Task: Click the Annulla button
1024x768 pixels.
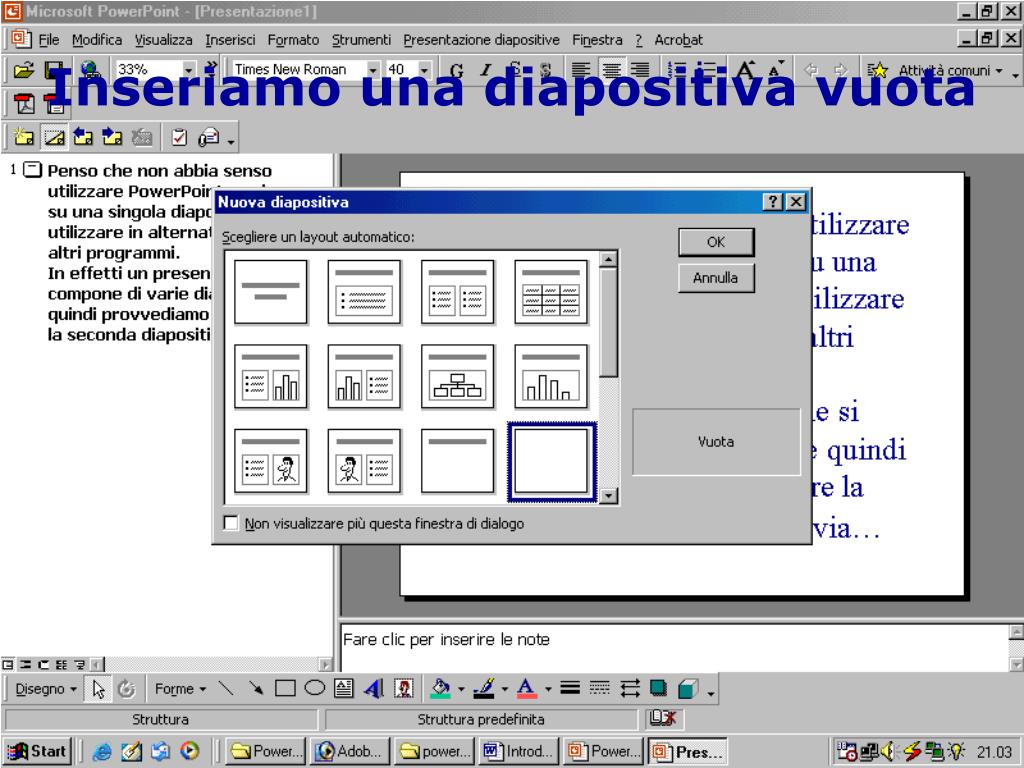Action: click(716, 278)
